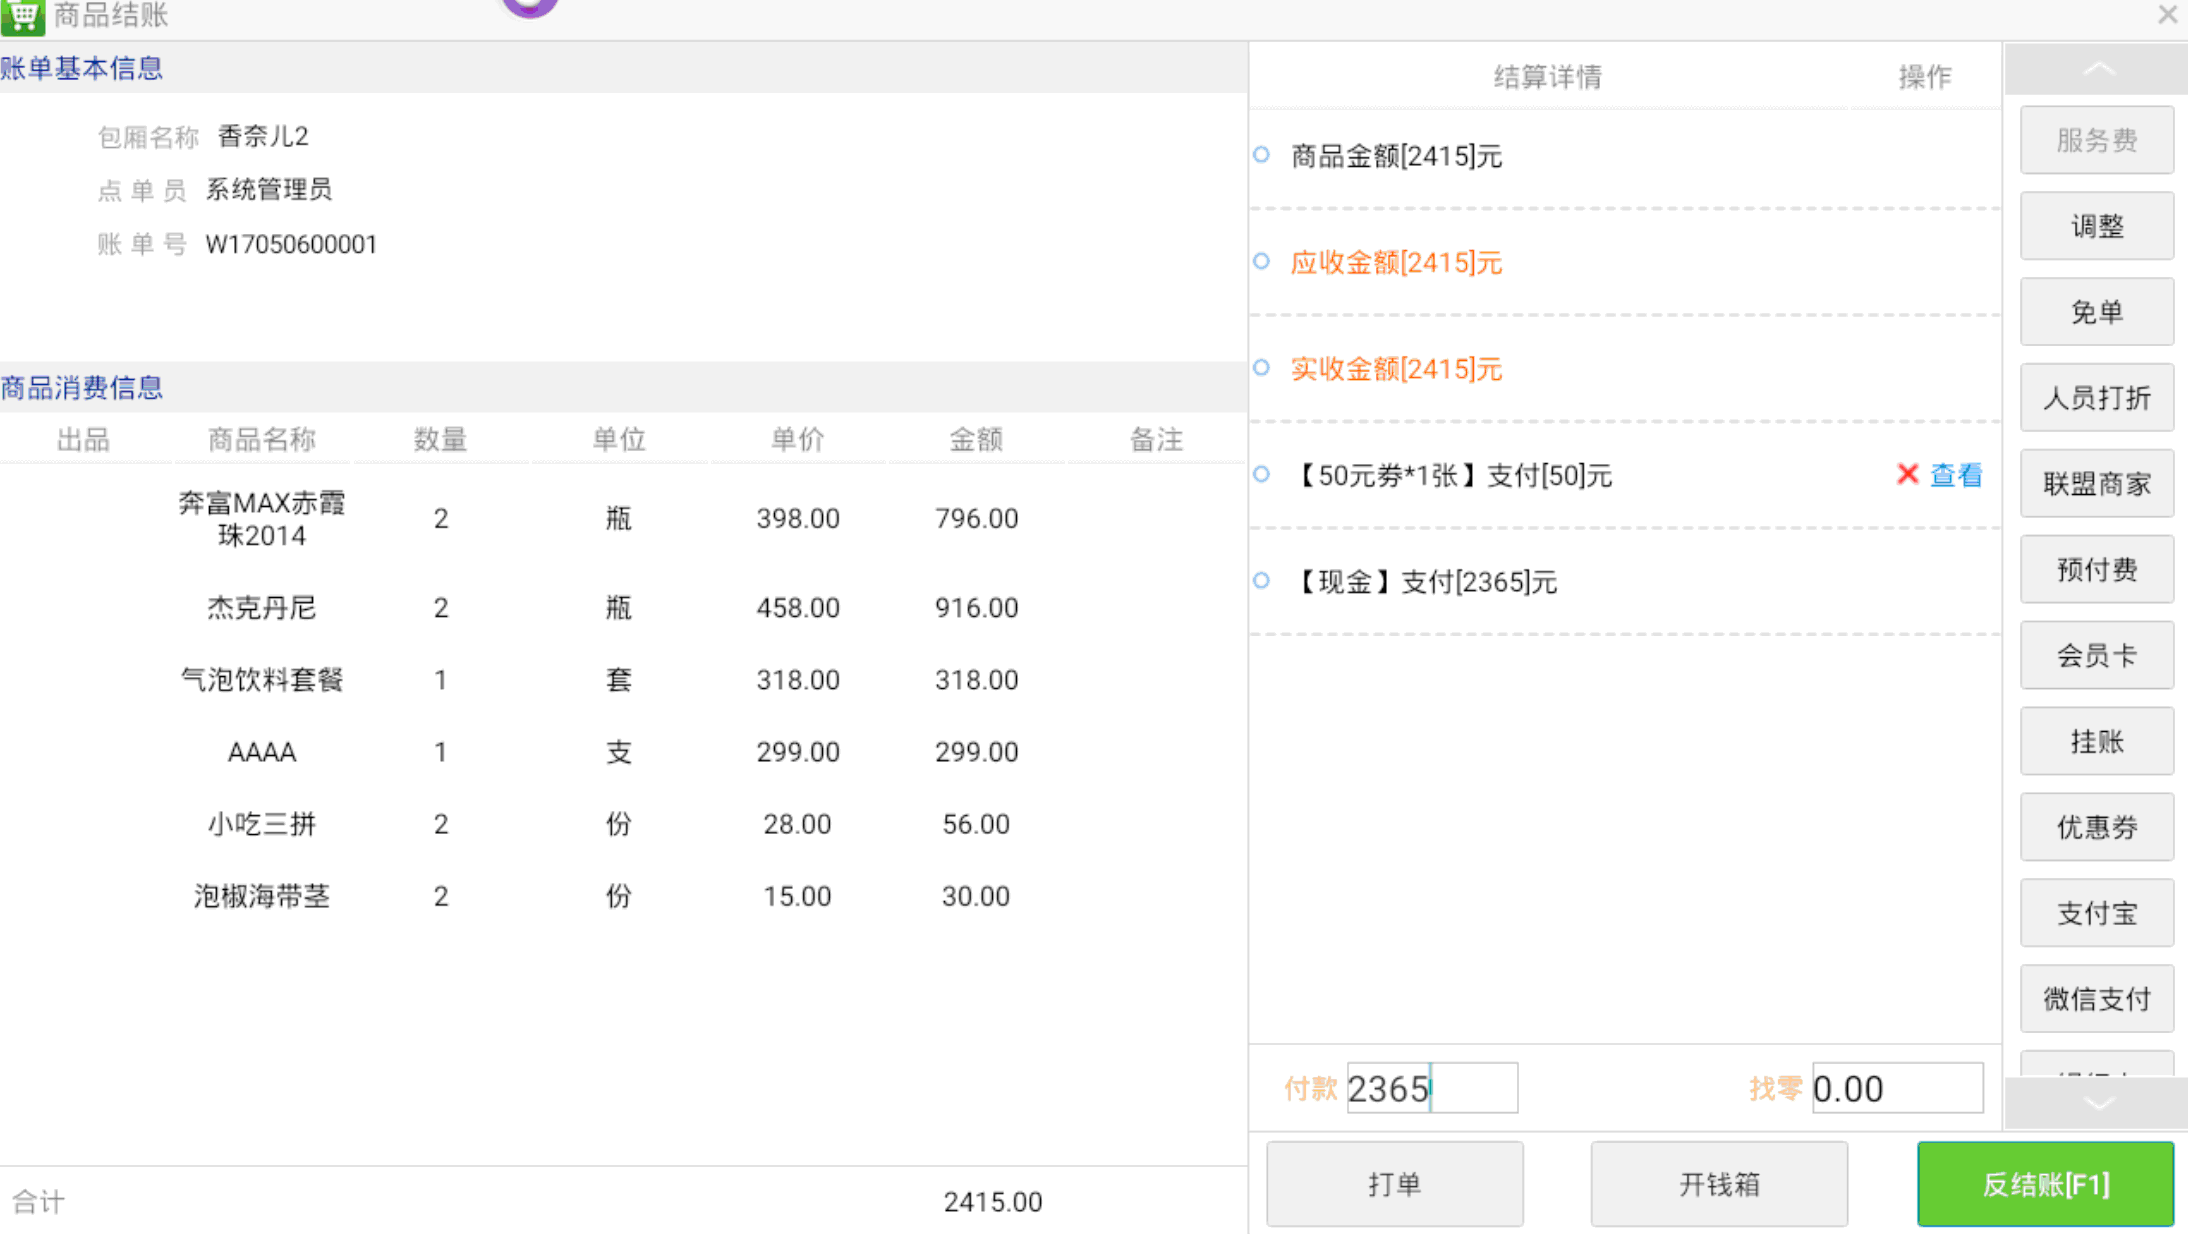Select the 小吃三拼 item row
The image size is (2188, 1234).
click(x=623, y=824)
